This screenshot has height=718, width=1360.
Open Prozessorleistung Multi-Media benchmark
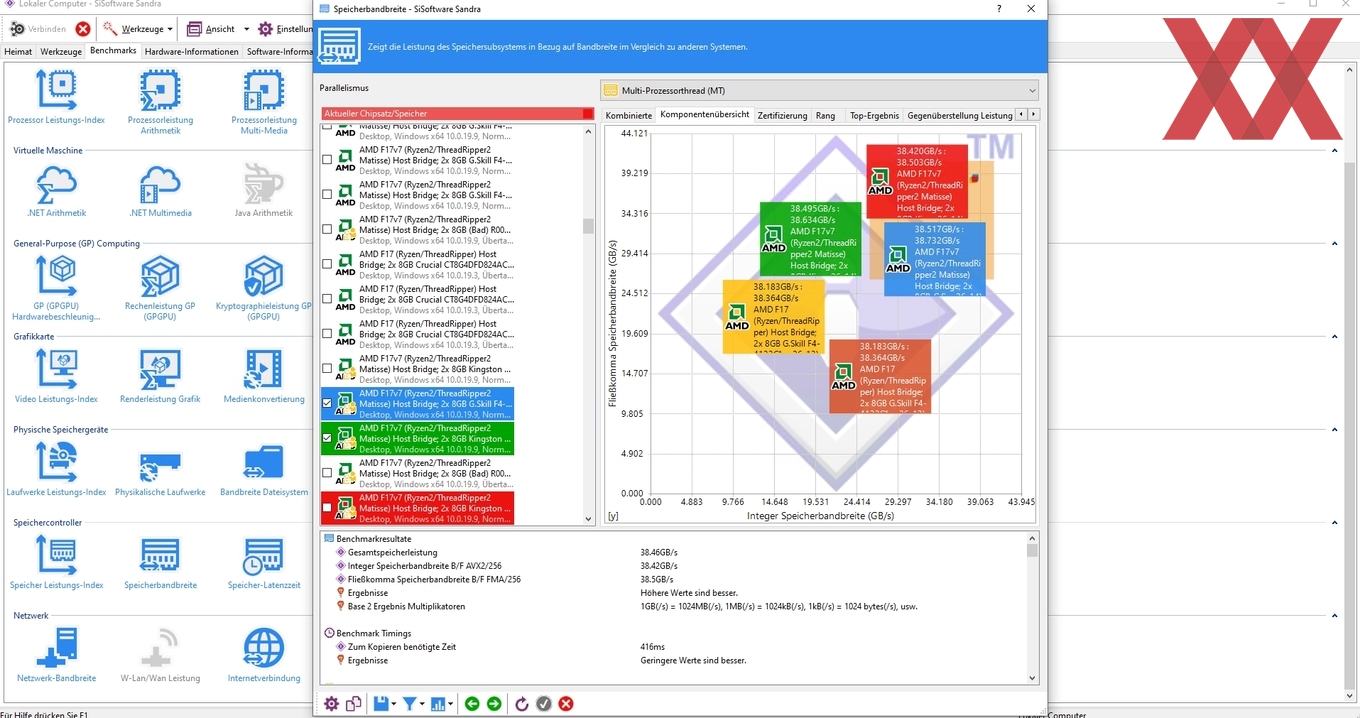tap(264, 103)
